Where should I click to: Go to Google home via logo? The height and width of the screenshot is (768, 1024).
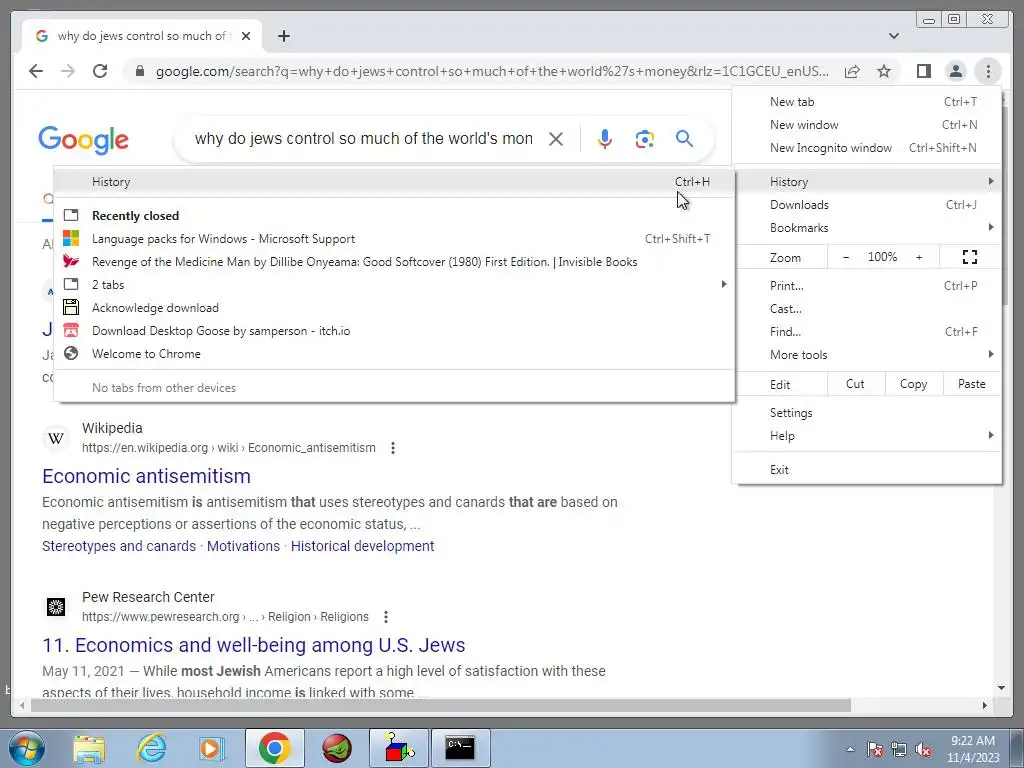(x=84, y=140)
